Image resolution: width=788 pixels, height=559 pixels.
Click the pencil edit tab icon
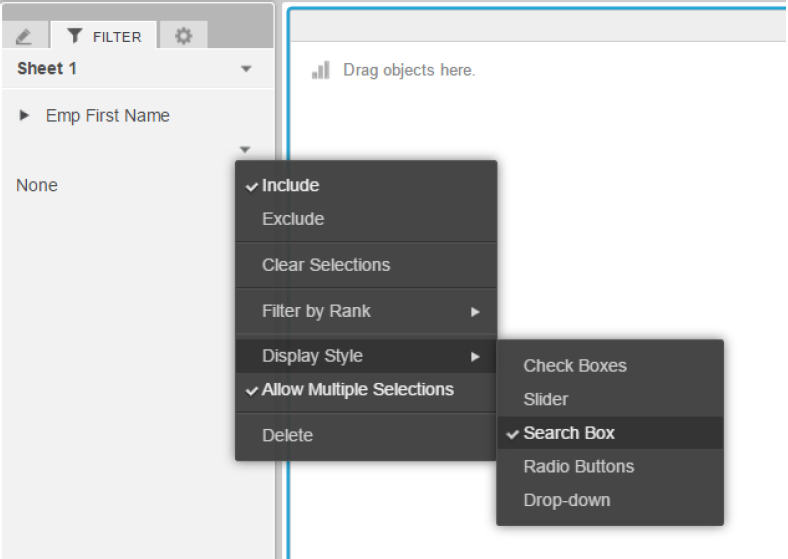[x=24, y=37]
